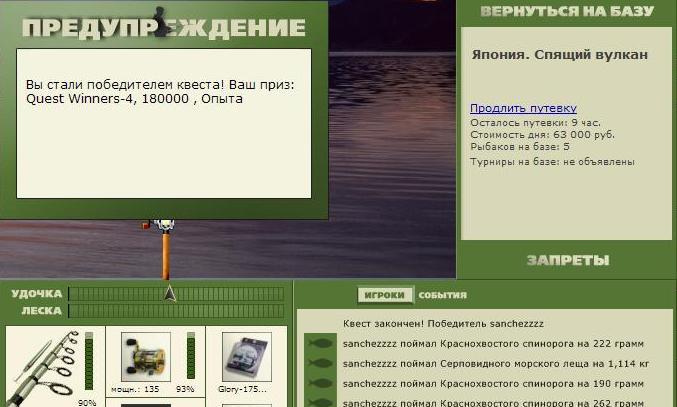The width and height of the screenshot is (677, 407).
Task: Click Турниры на базе: не объявлены line
Action: 552,162
